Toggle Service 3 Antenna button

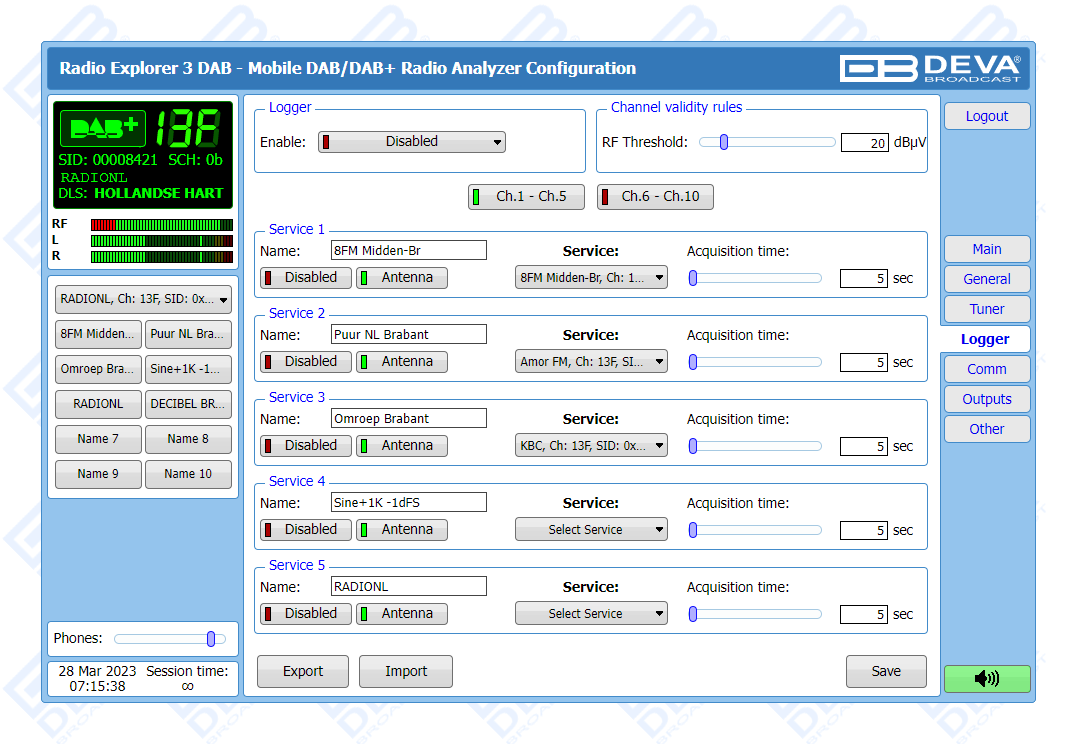click(403, 446)
